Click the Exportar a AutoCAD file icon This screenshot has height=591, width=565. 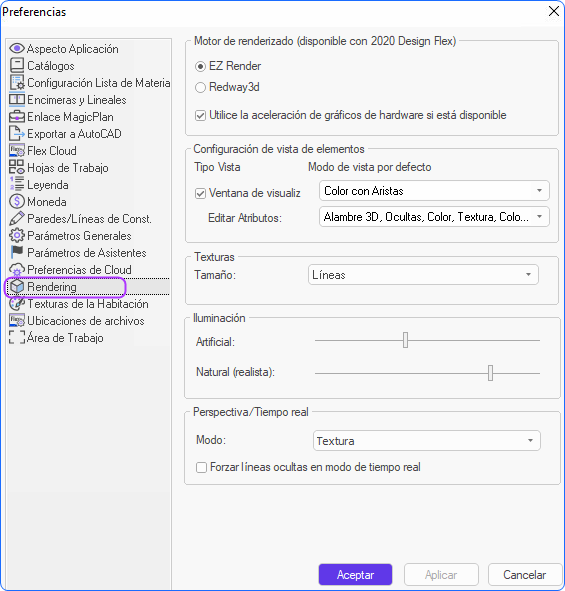[17, 133]
